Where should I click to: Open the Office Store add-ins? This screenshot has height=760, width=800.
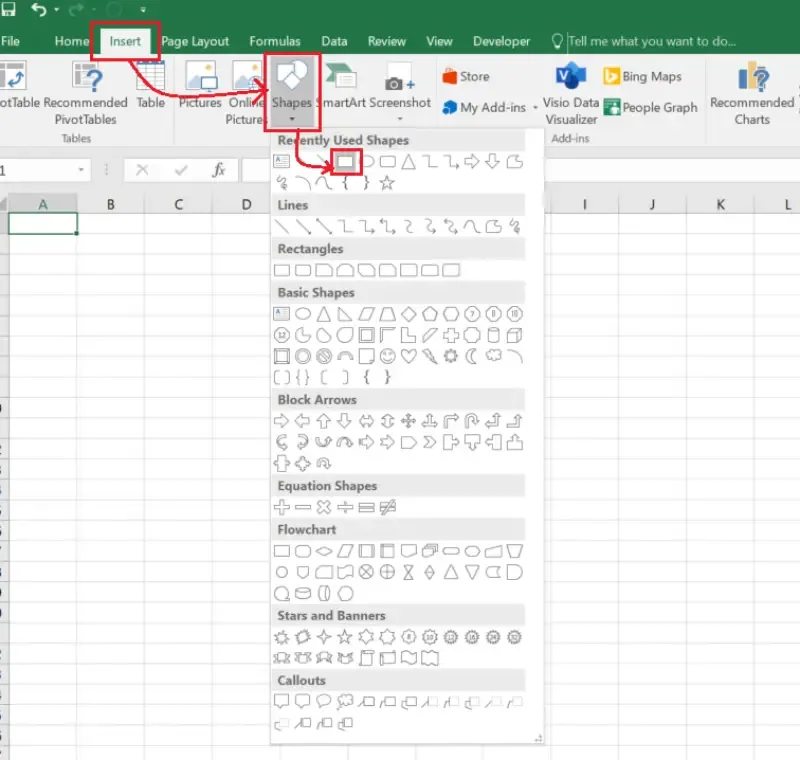click(x=466, y=77)
